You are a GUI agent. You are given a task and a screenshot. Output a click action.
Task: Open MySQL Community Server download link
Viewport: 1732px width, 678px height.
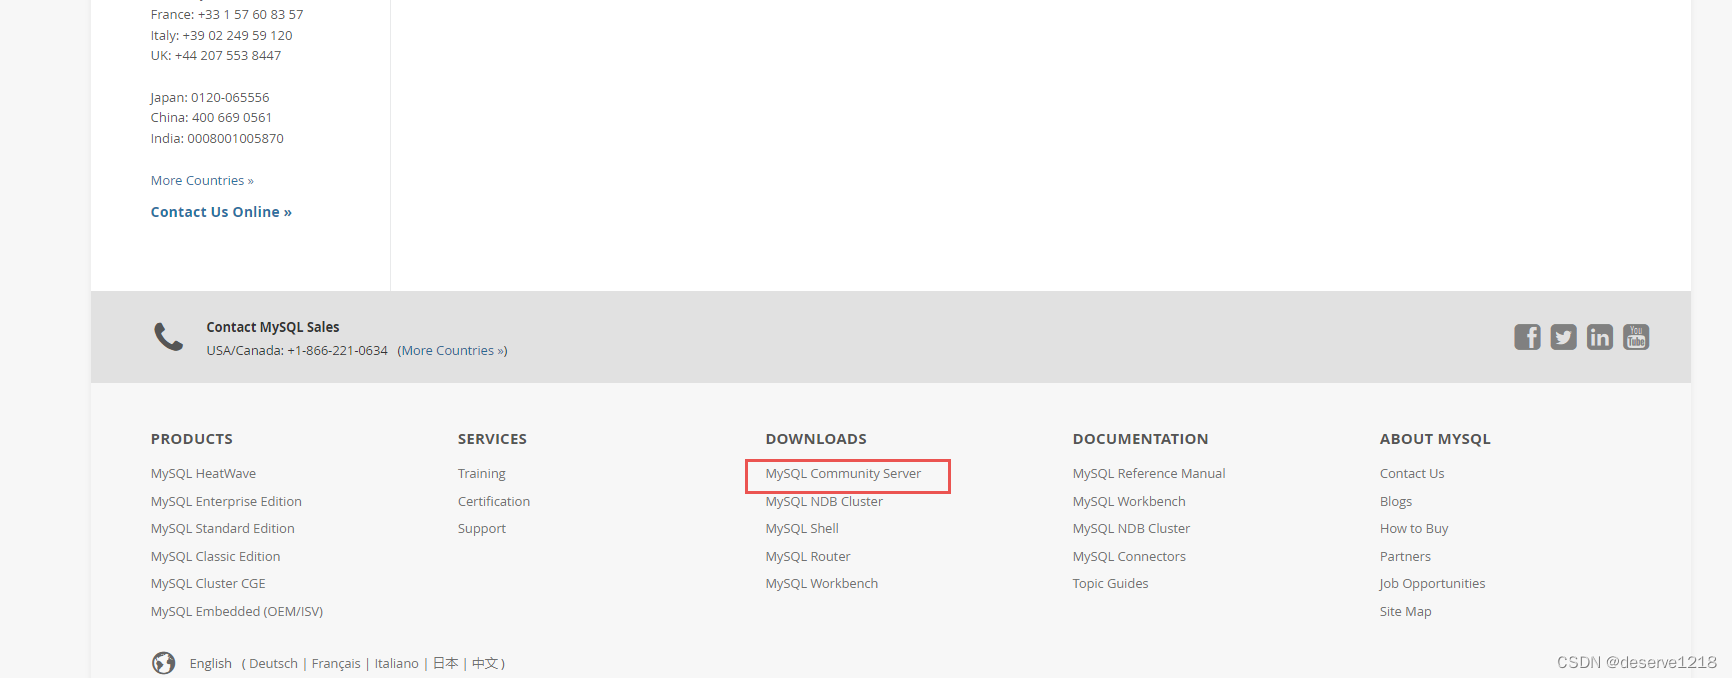tap(843, 474)
